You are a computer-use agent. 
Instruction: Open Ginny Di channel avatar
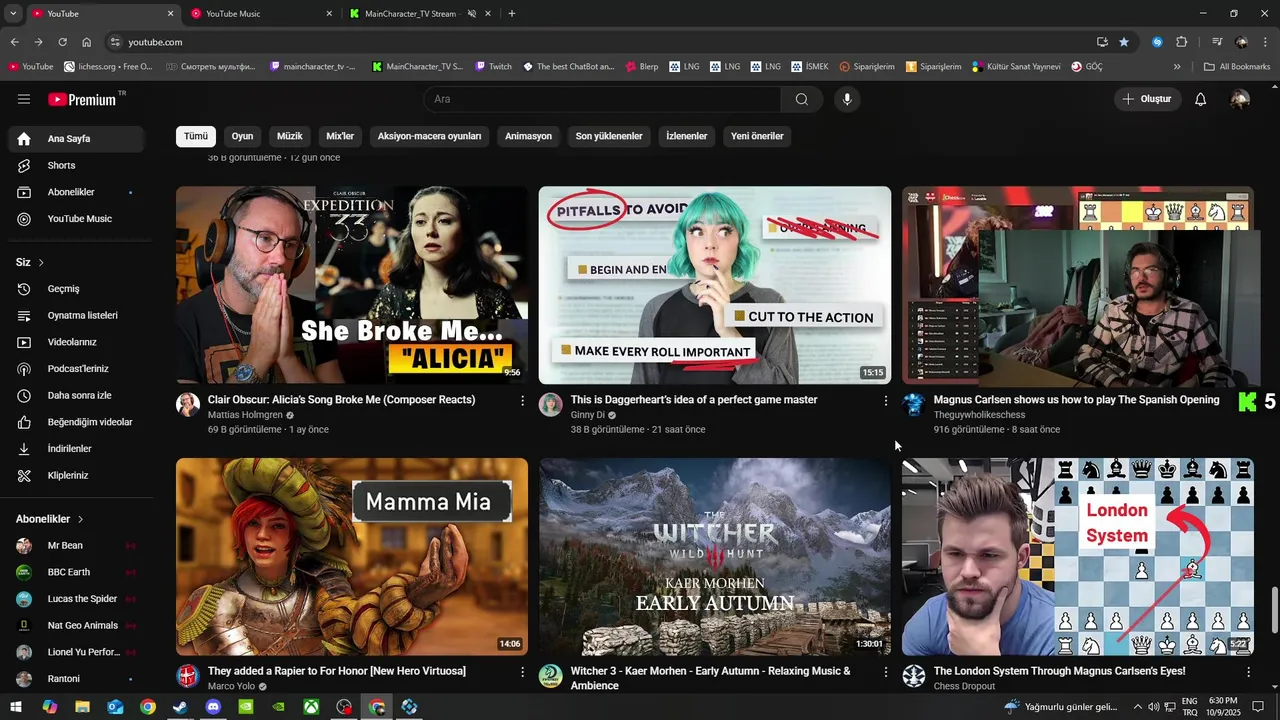(x=550, y=404)
